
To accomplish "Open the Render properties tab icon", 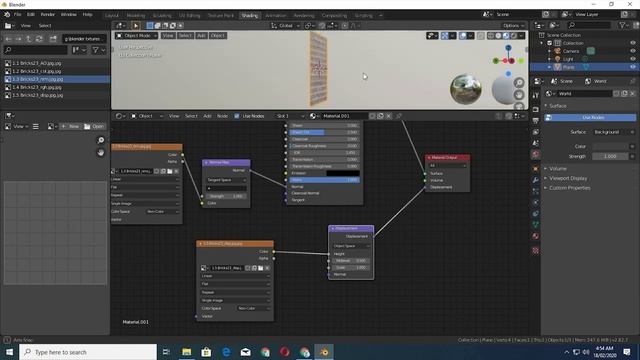I will tap(536, 109).
